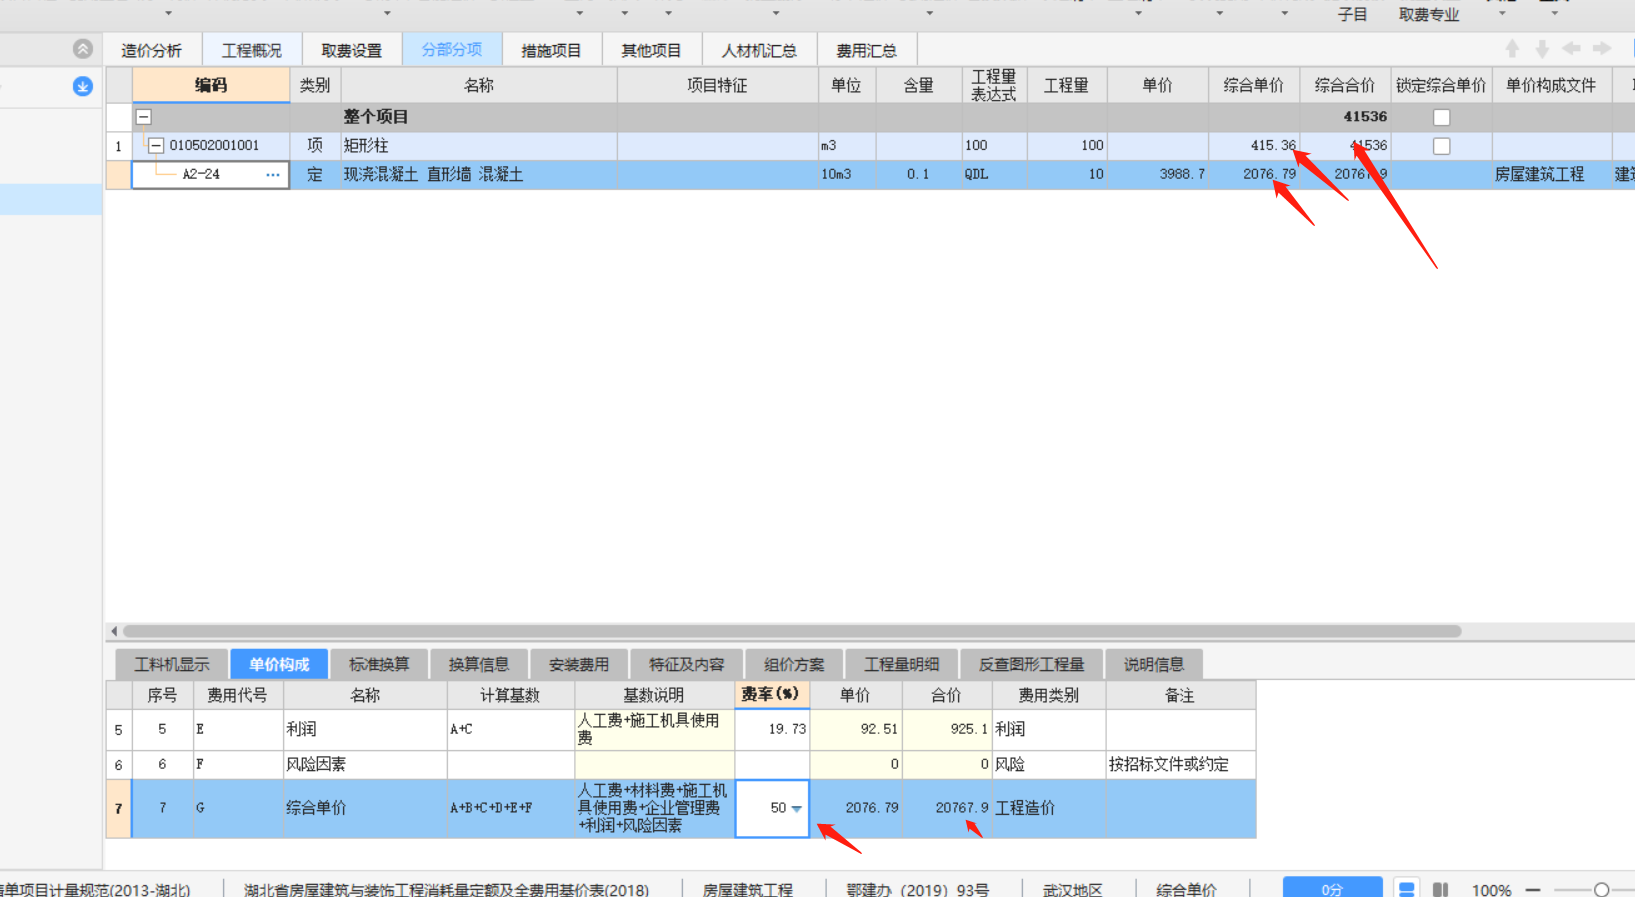Click the 单价构成文件 column header
The image size is (1635, 897).
click(1551, 85)
